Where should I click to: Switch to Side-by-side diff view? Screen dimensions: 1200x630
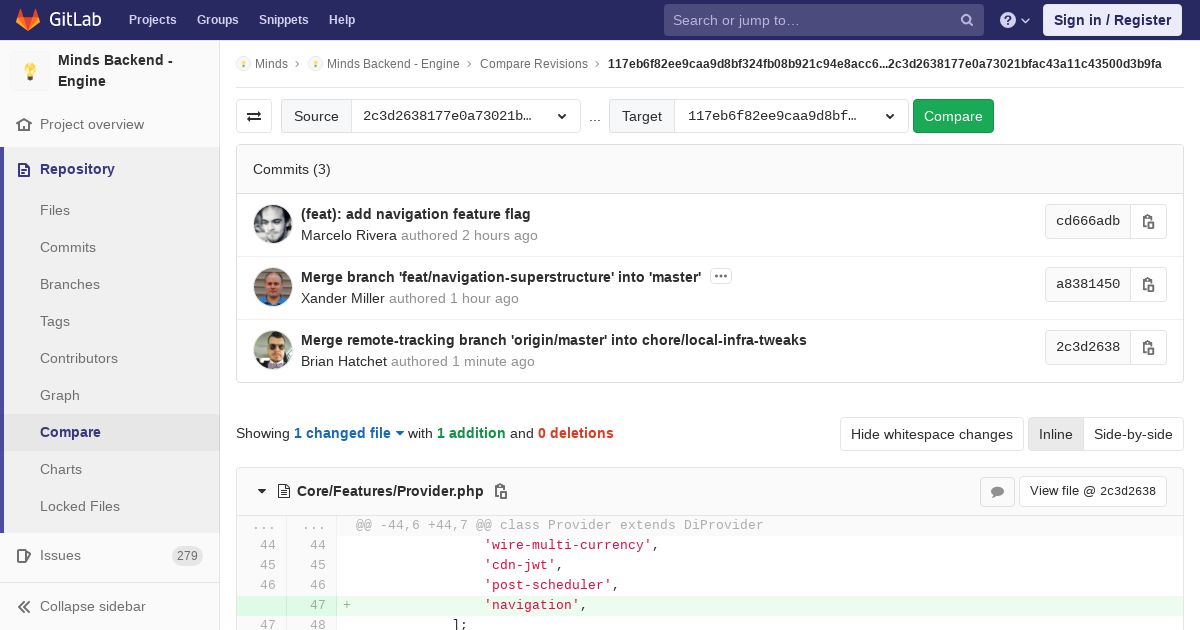(x=1133, y=434)
